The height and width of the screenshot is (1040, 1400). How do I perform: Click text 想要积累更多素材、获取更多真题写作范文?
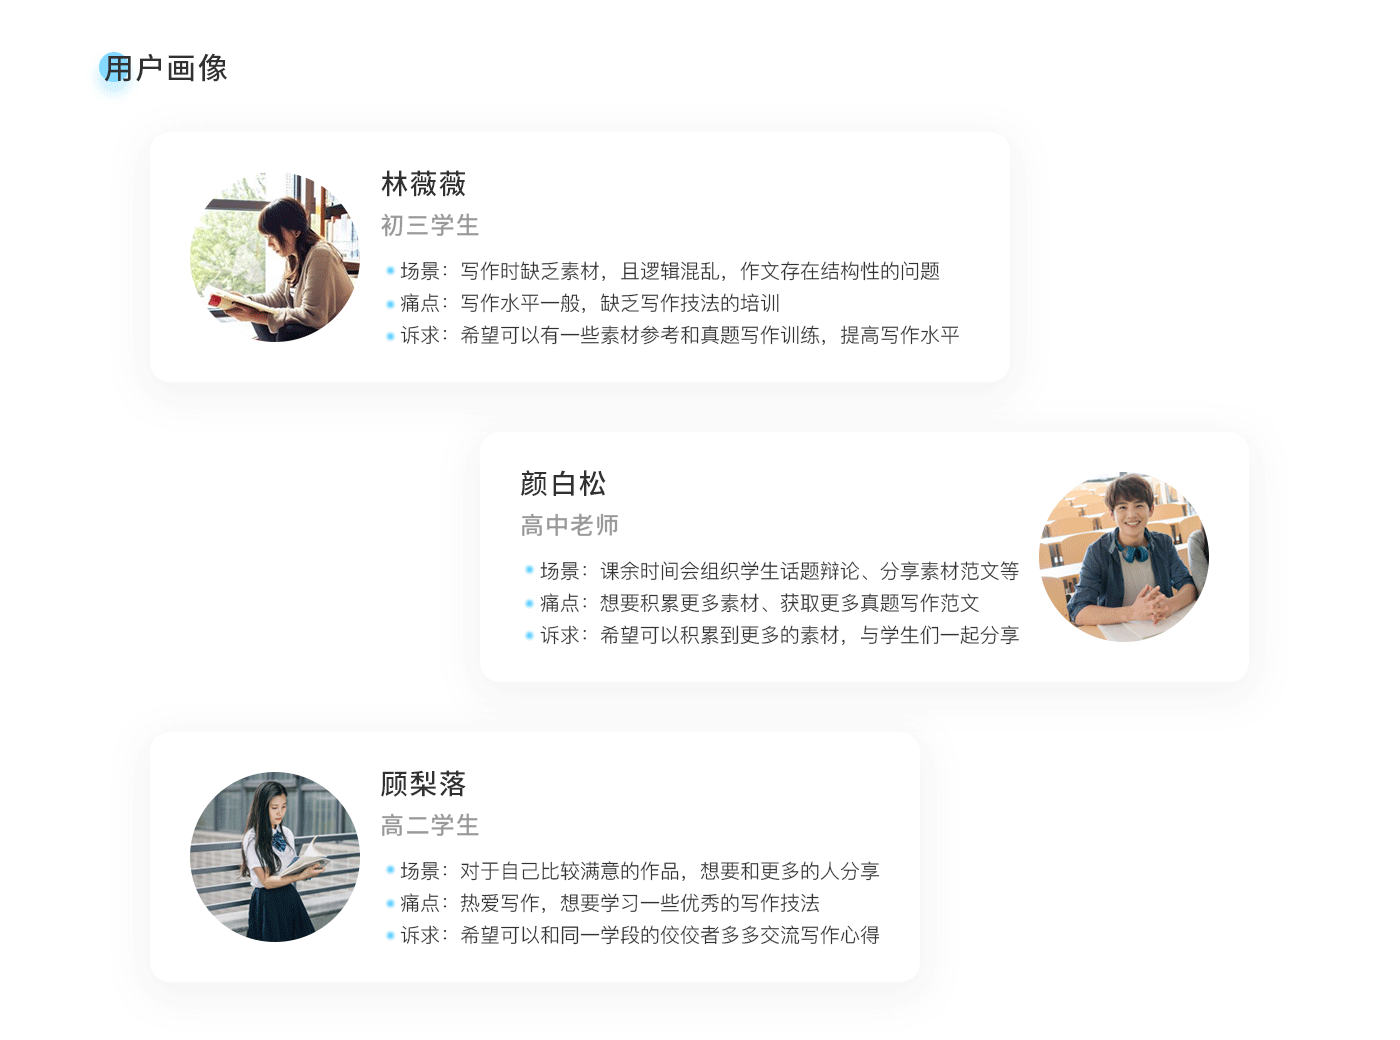[790, 603]
